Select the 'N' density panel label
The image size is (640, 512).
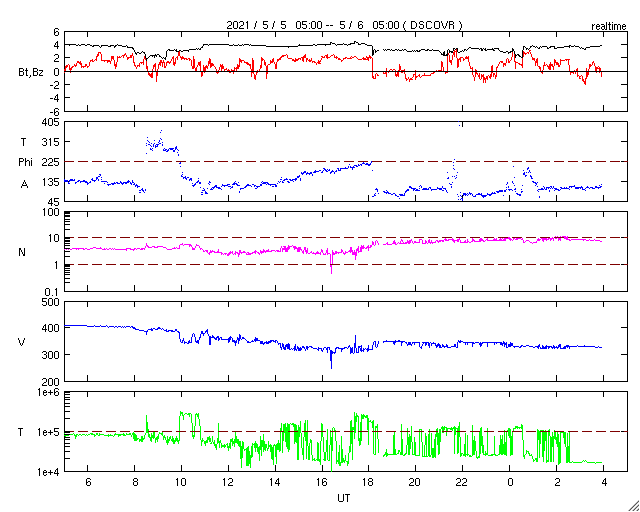(22, 252)
